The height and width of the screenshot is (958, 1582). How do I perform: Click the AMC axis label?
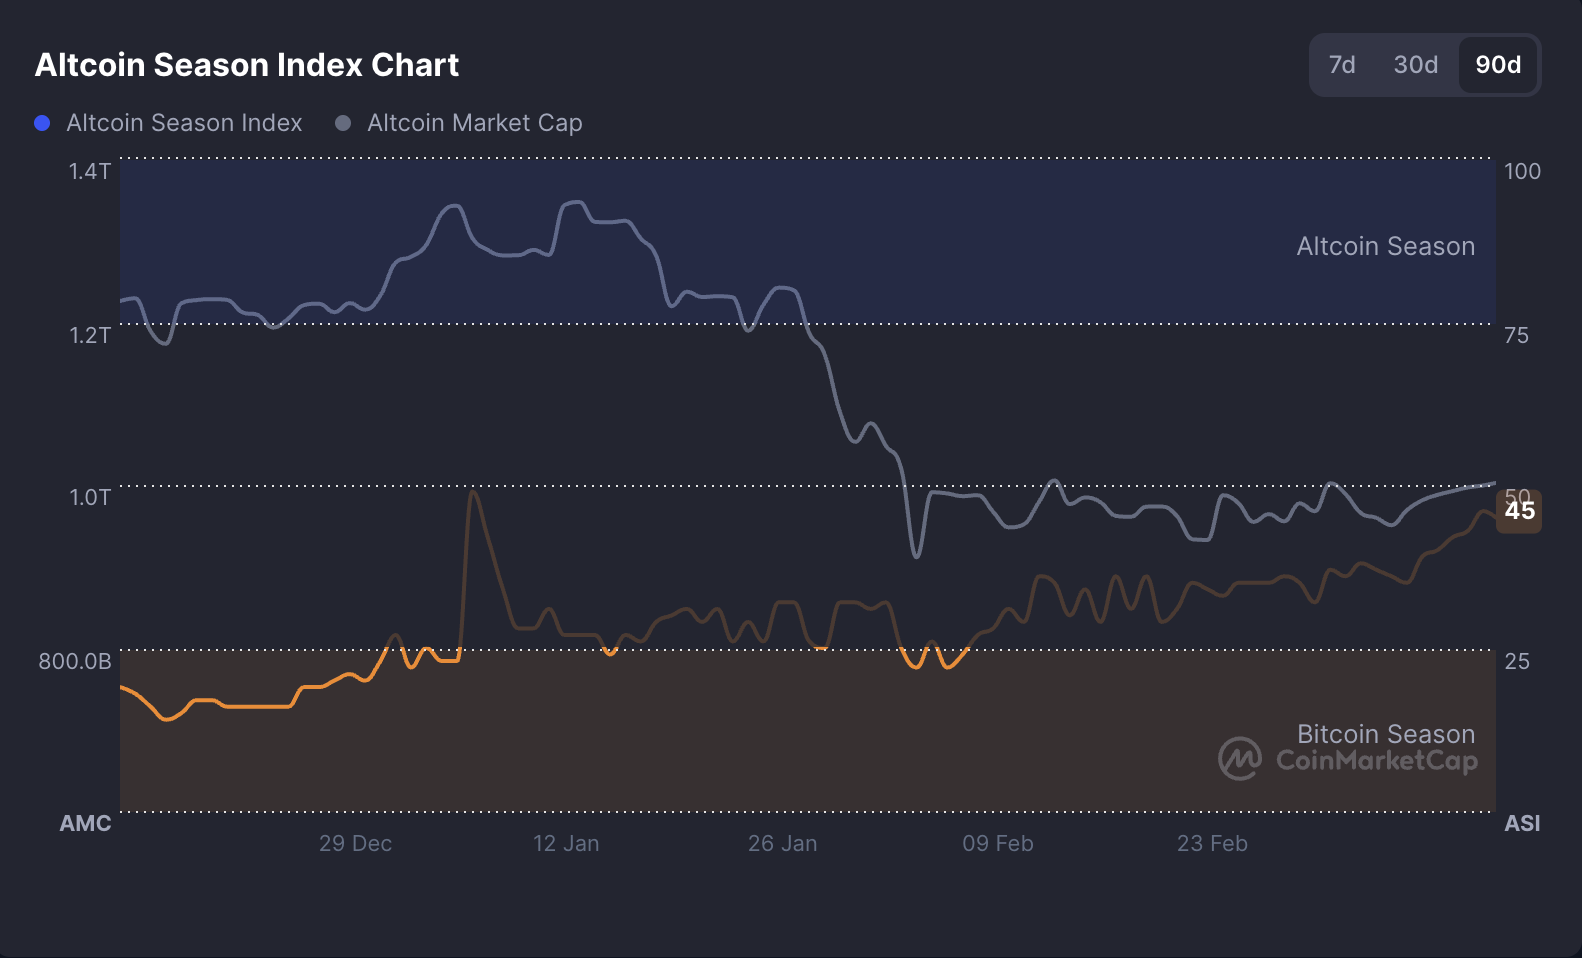[85, 823]
